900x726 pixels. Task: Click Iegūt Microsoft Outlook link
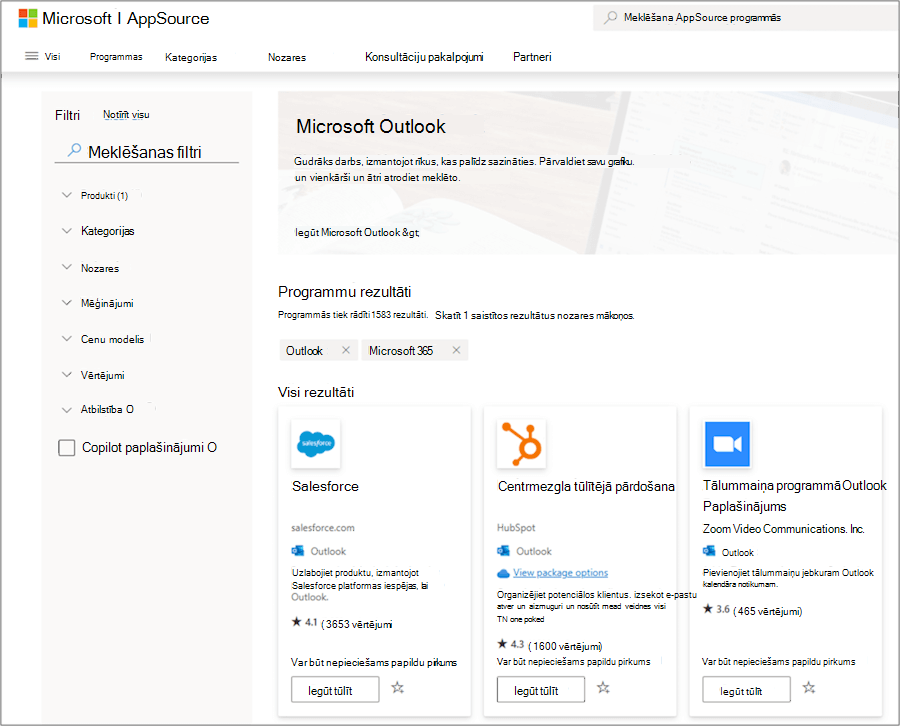point(357,232)
